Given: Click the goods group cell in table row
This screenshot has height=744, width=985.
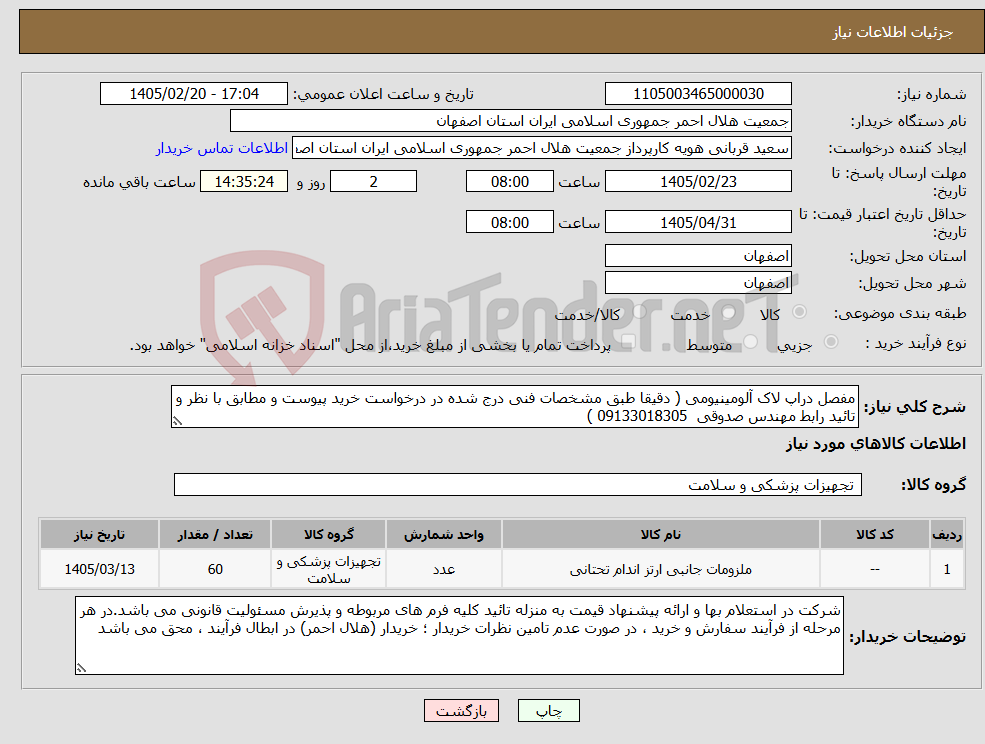Looking at the screenshot, I should pyautogui.click(x=329, y=569).
